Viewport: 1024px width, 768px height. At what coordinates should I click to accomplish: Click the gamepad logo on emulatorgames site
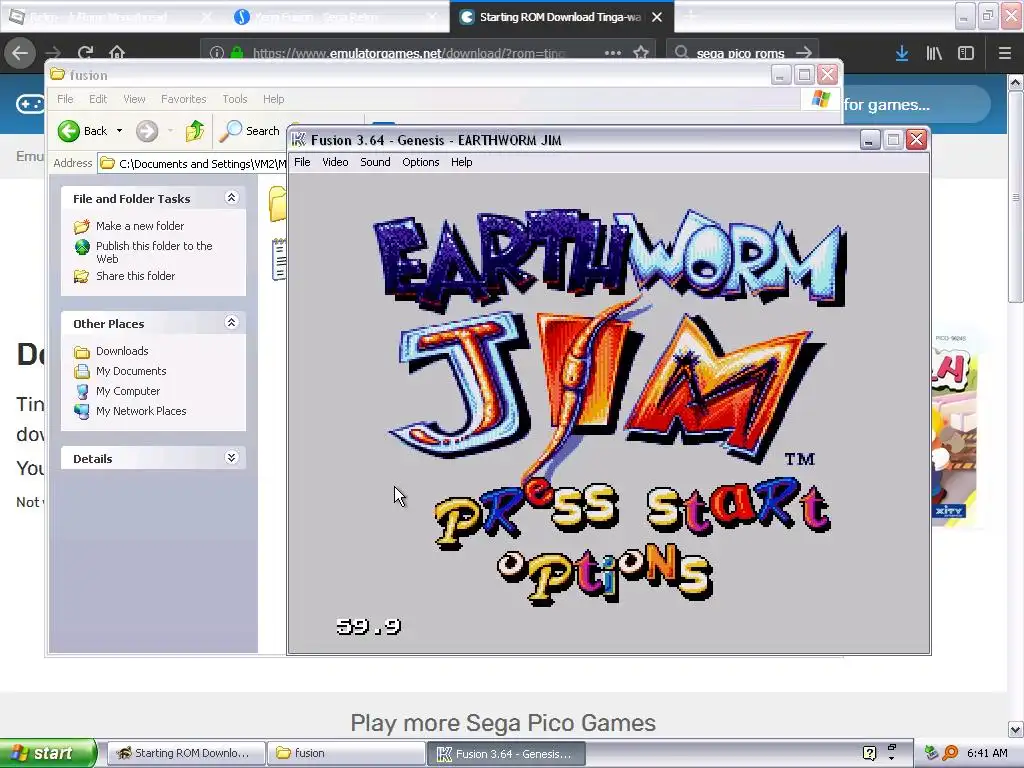31,104
